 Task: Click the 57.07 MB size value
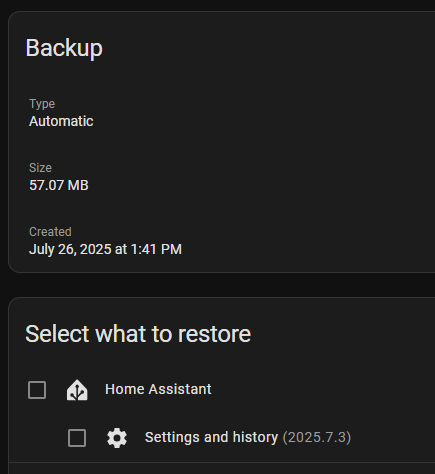click(59, 185)
